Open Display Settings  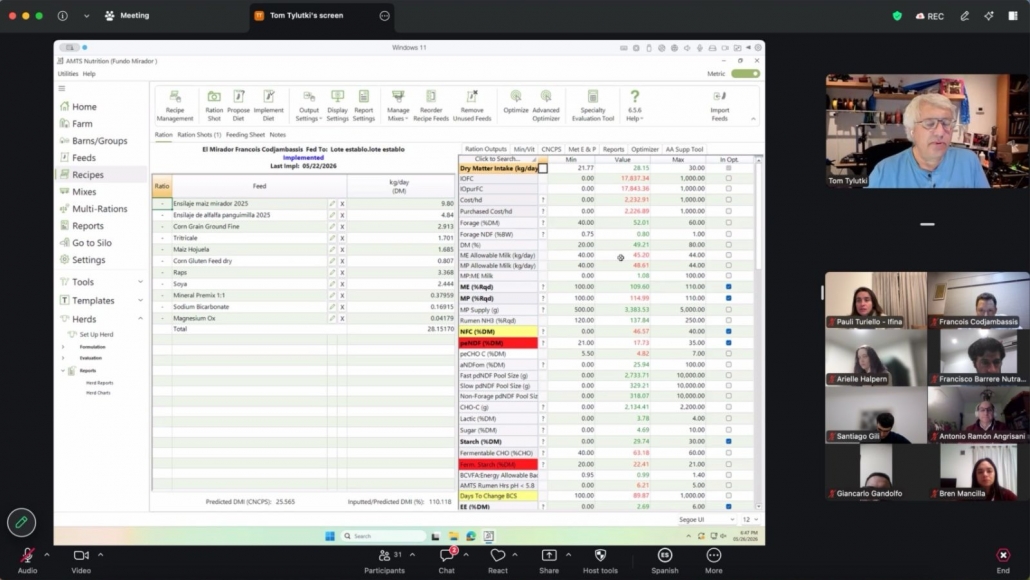pos(337,106)
